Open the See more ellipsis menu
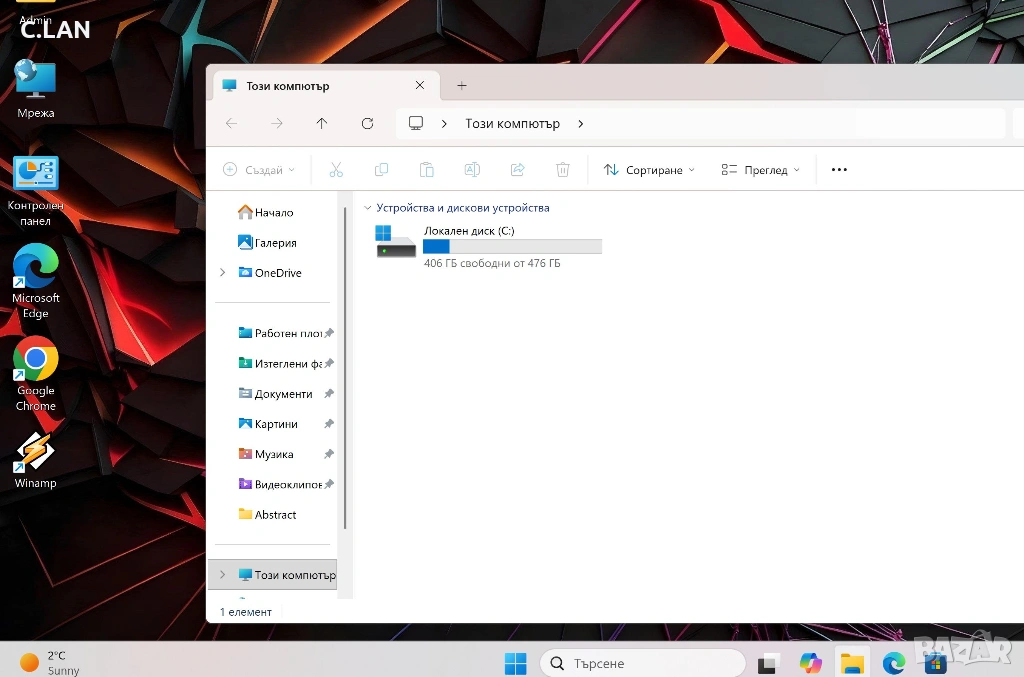 coord(839,170)
